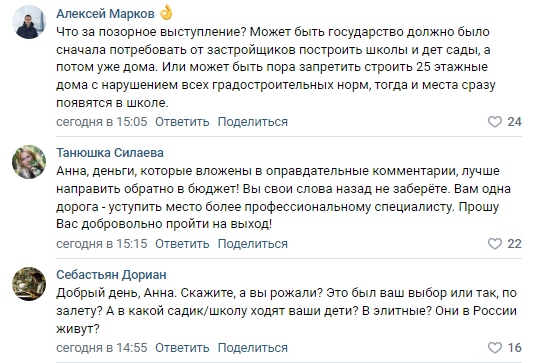This screenshot has width=533, height=363.
Task: Open Алексей Марков's profile picture
Action: 29,22
